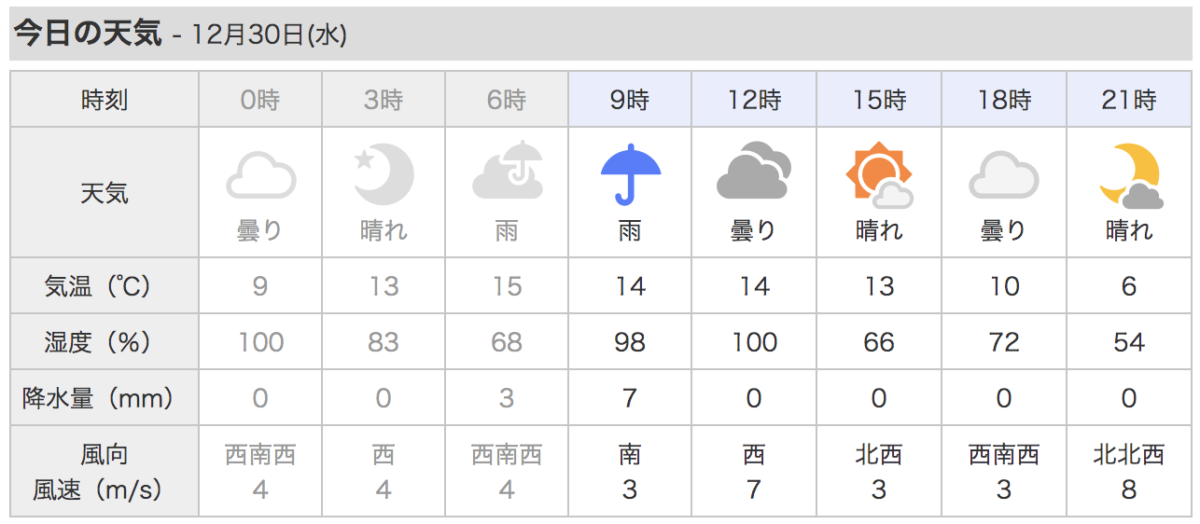Click the cloudy icon at 0時
The height and width of the screenshot is (524, 1200).
[x=260, y=176]
